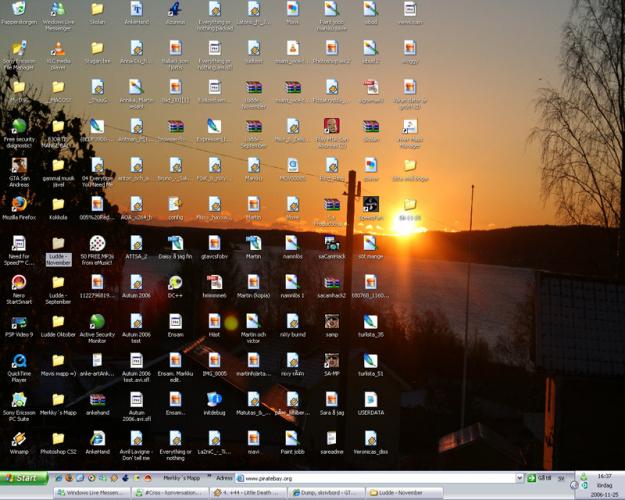Launch Mozilla Firefox from the desktop
Viewport: 625px width, 500px height.
point(19,204)
